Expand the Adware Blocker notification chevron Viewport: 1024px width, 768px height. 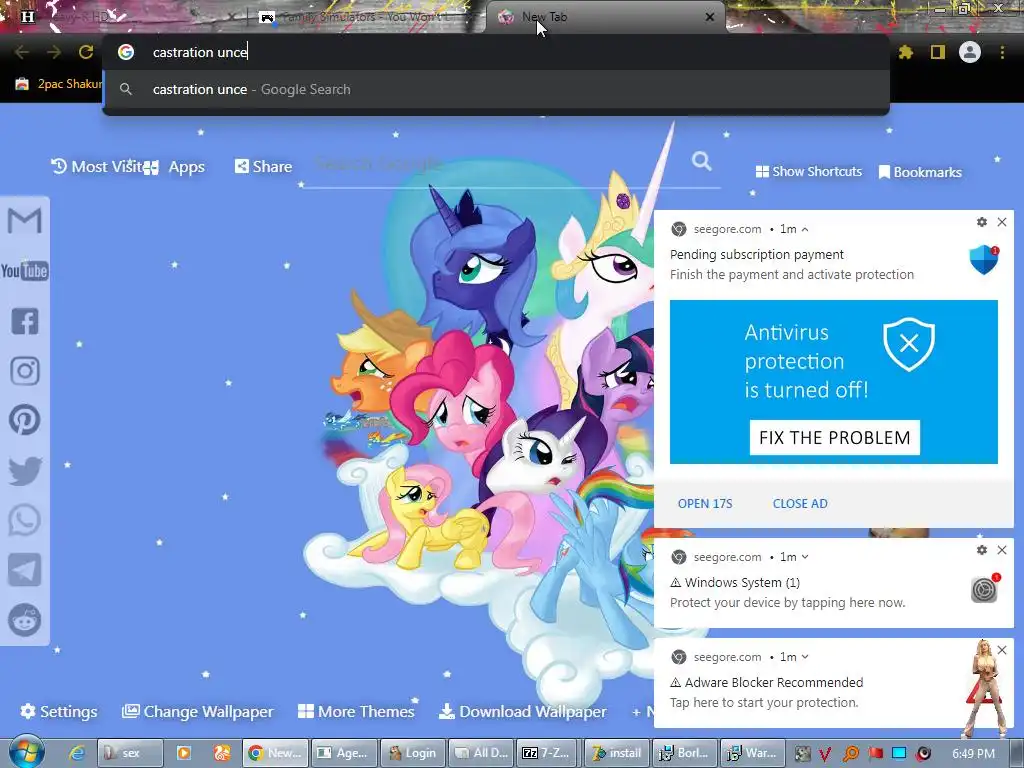(x=805, y=657)
